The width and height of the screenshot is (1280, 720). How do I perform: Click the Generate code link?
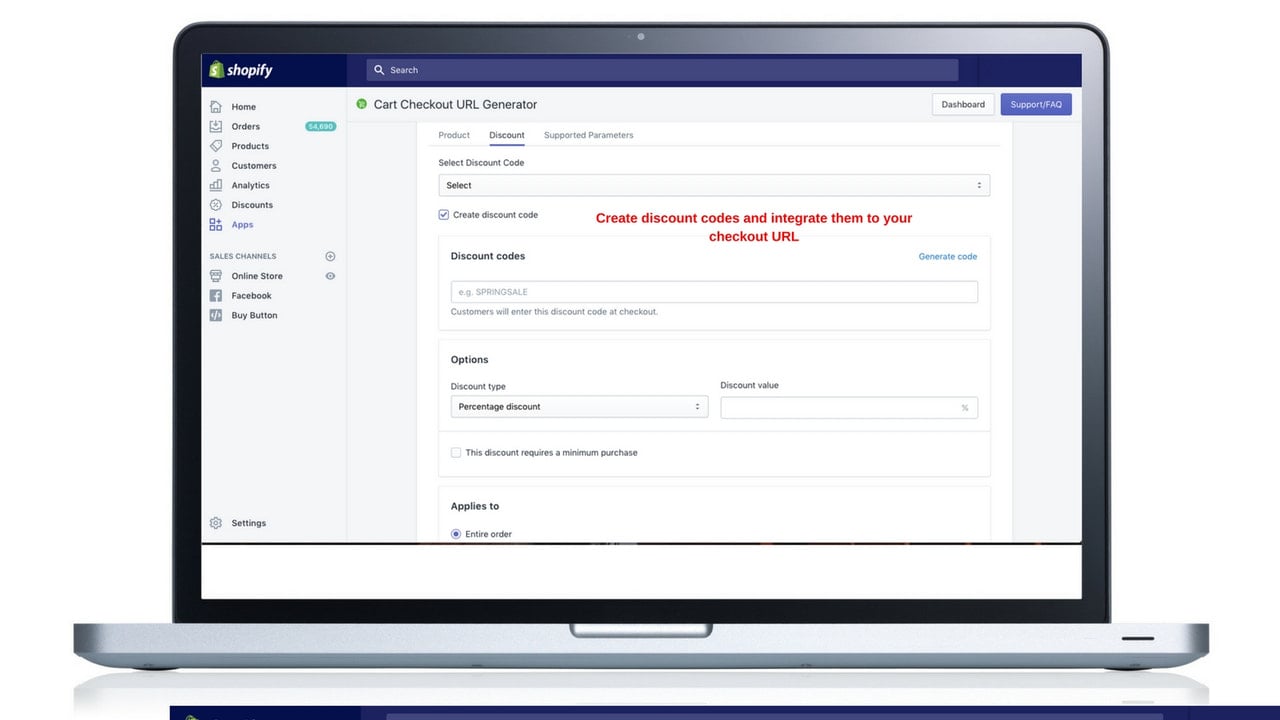948,257
